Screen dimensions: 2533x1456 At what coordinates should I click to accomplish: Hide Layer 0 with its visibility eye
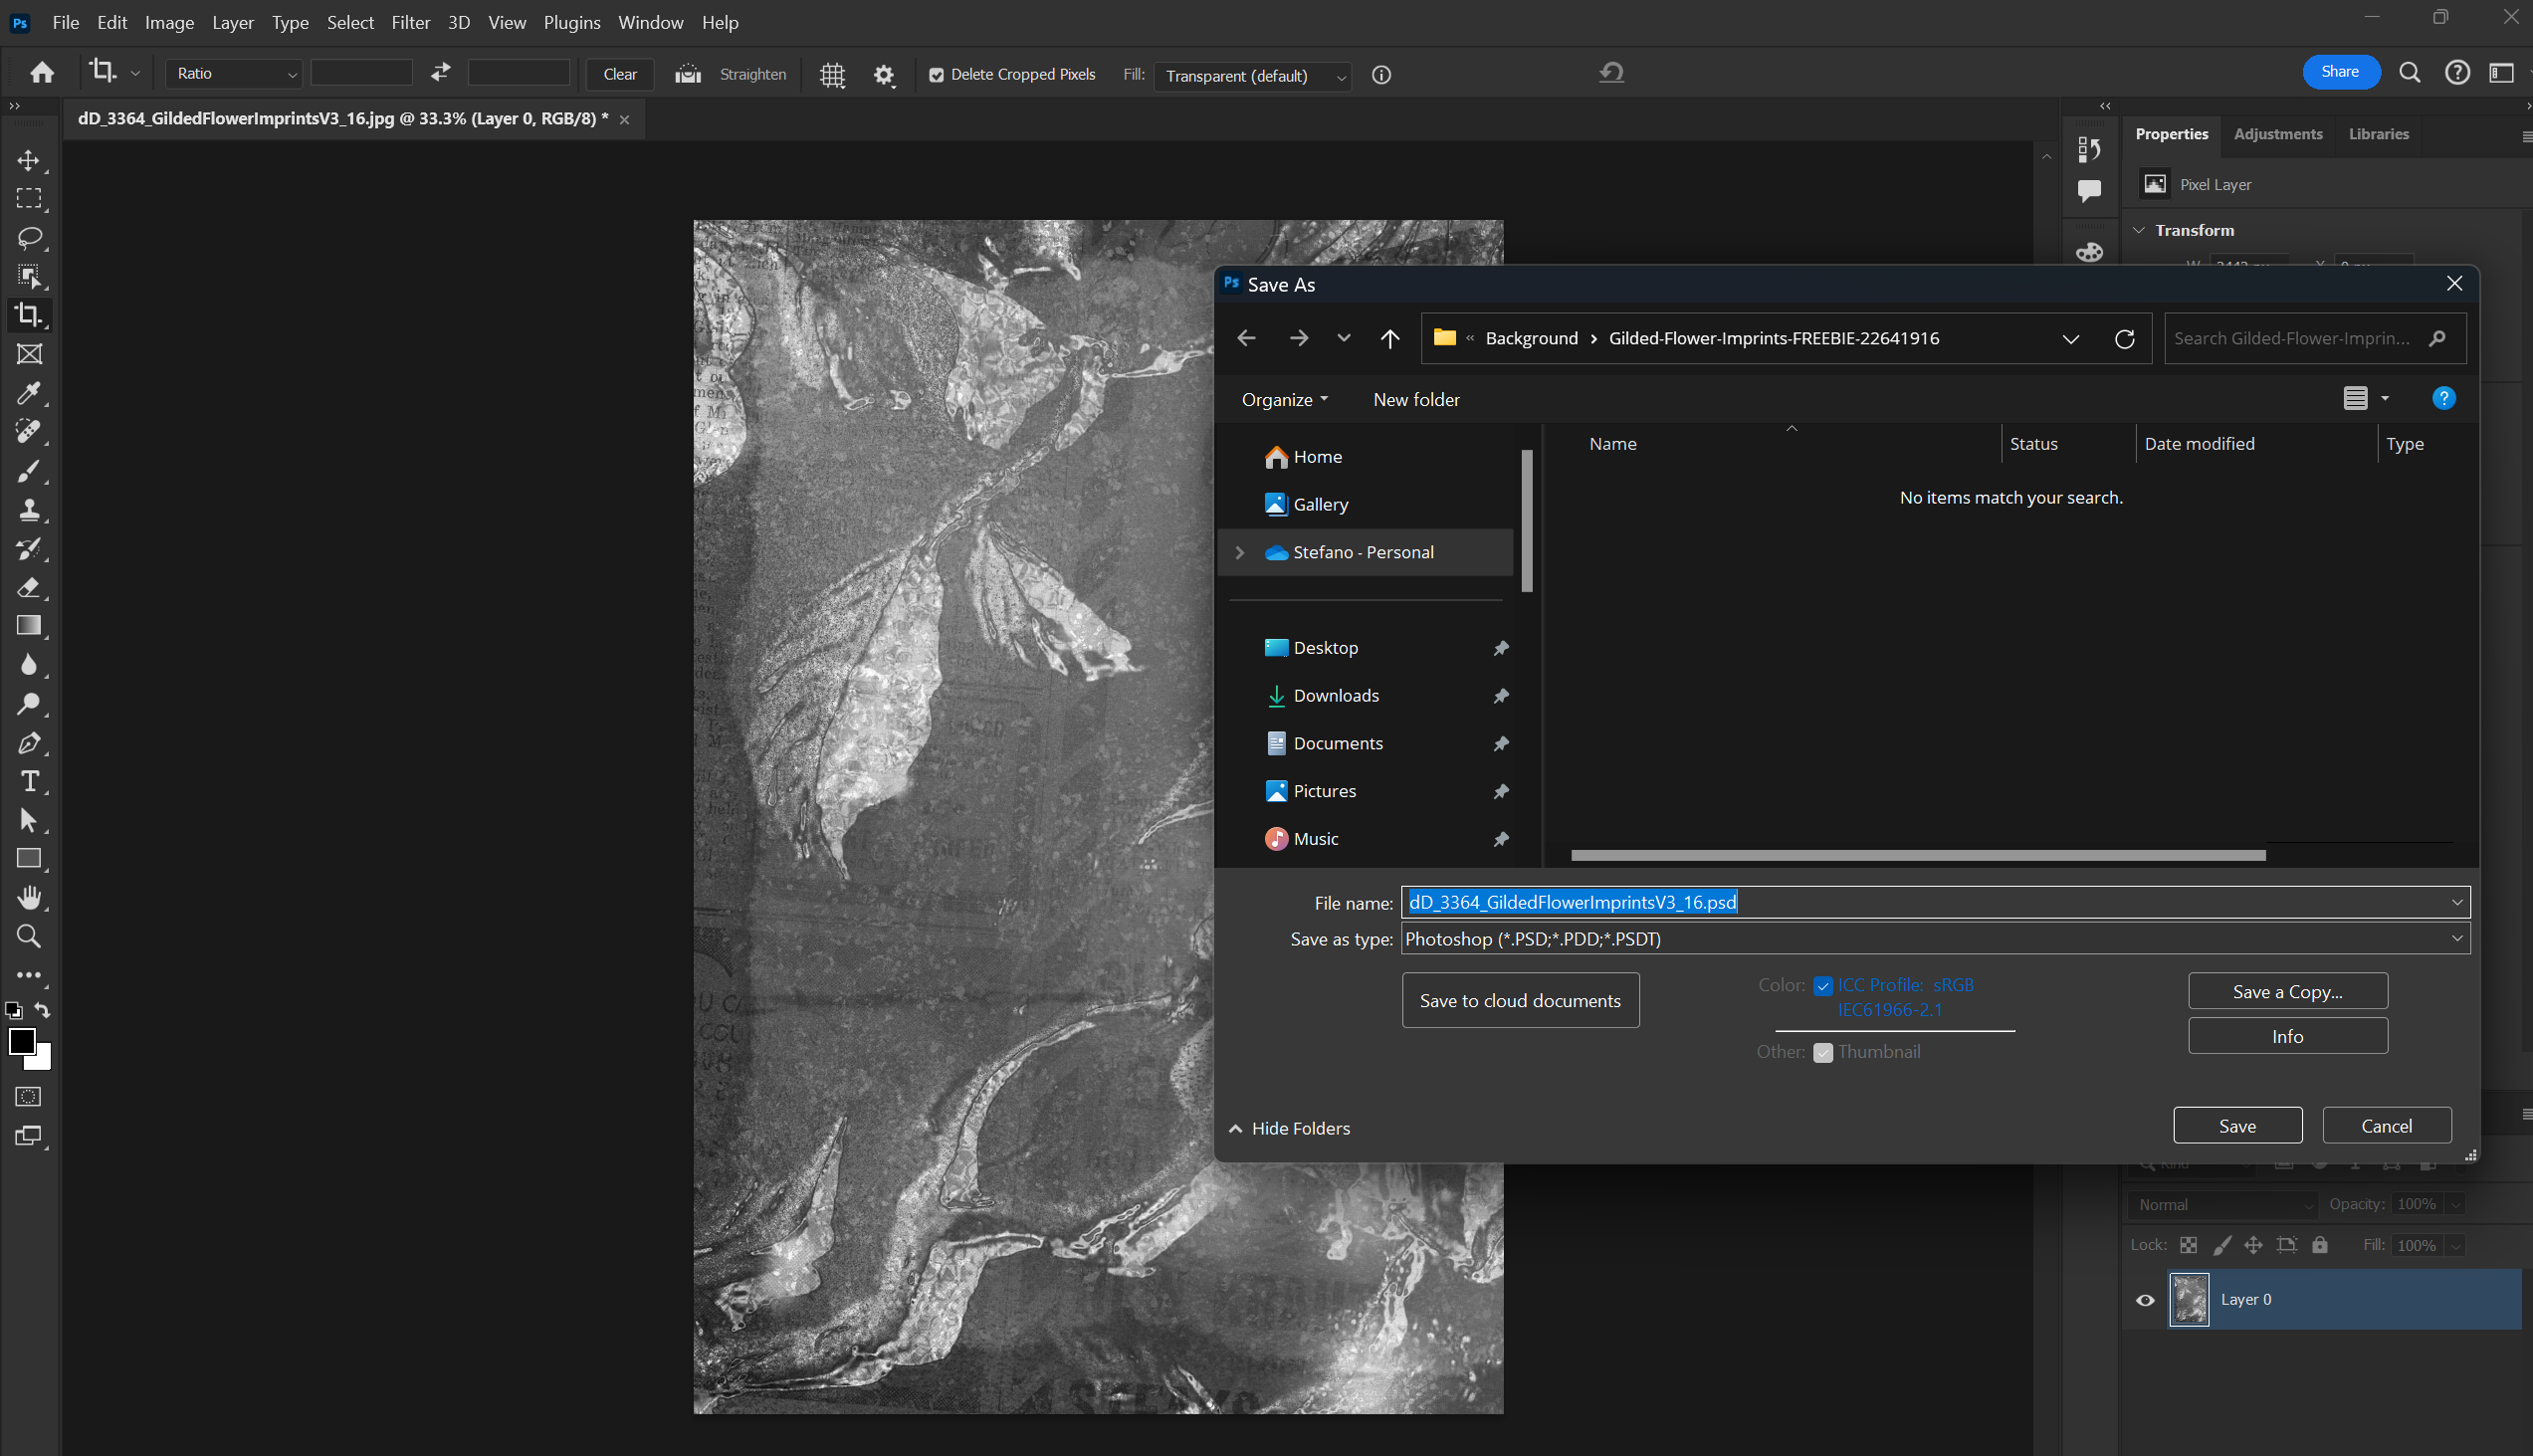2144,1299
